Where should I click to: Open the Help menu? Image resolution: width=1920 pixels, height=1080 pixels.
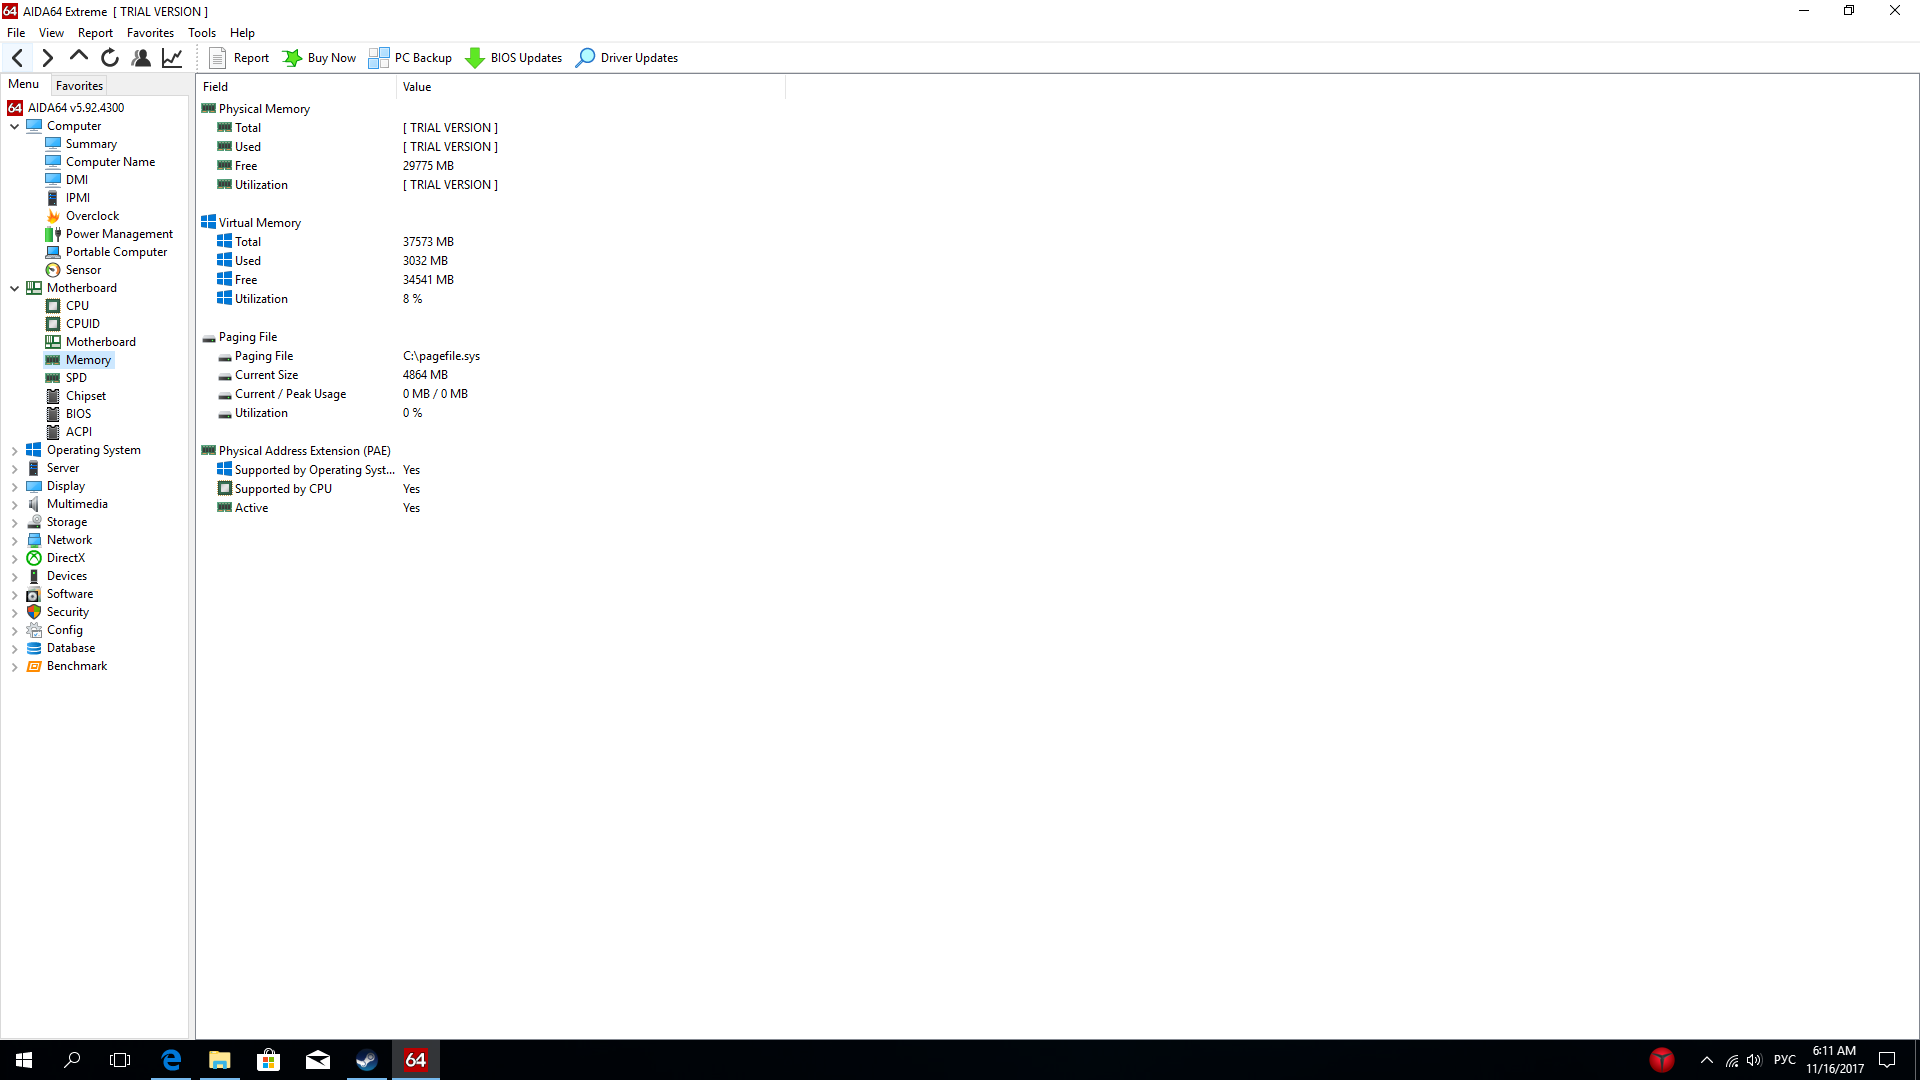[x=242, y=33]
